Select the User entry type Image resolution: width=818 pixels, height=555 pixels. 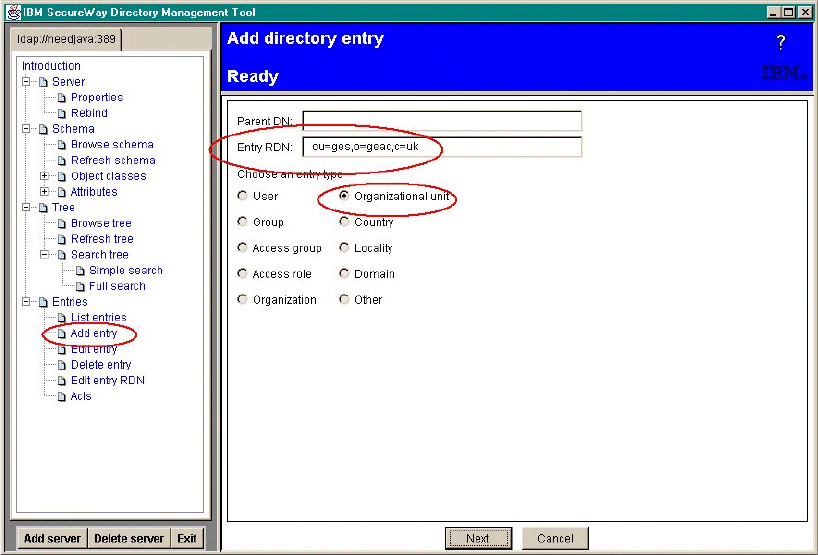[242, 196]
